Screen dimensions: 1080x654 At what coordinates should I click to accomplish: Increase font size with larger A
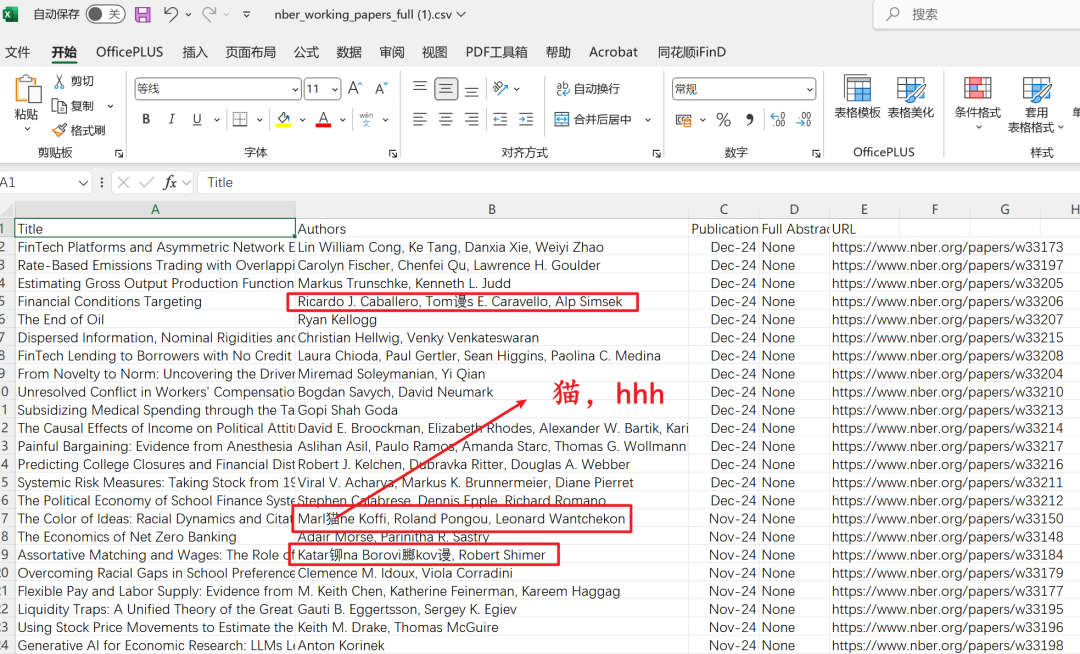click(x=355, y=89)
